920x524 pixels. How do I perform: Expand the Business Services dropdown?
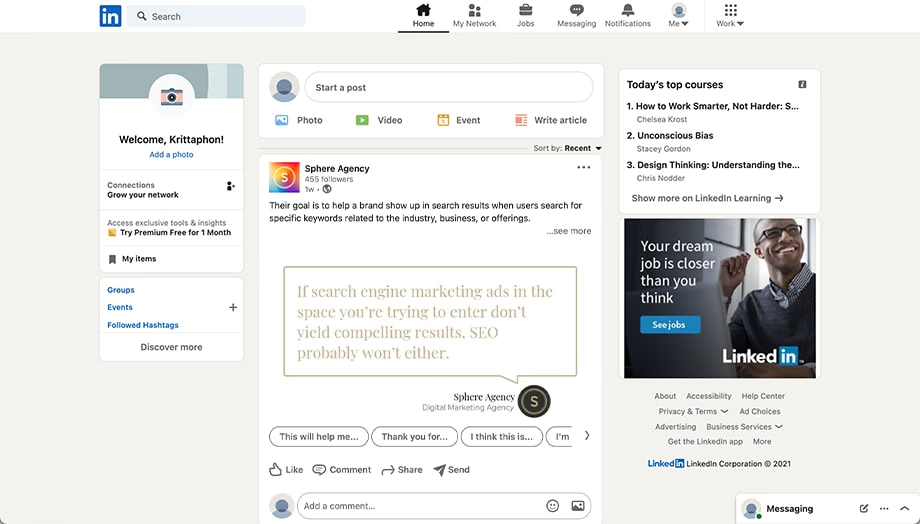[744, 427]
